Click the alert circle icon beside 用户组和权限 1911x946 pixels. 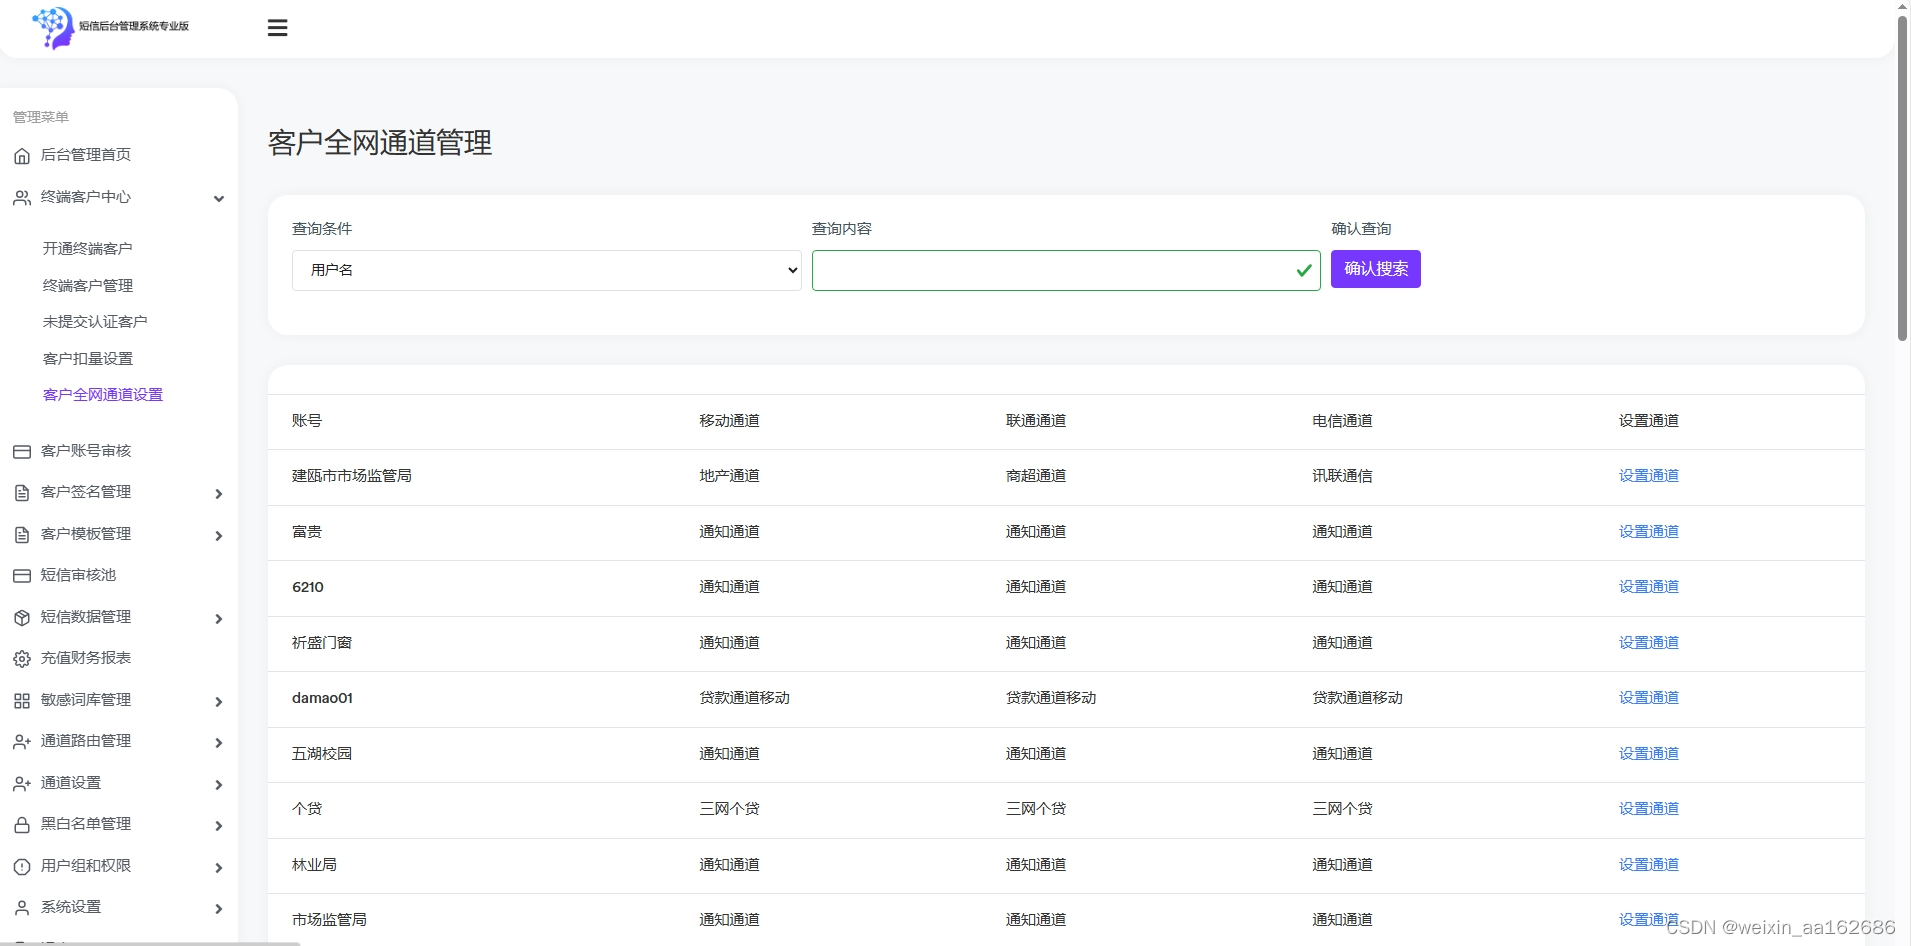click(x=22, y=867)
